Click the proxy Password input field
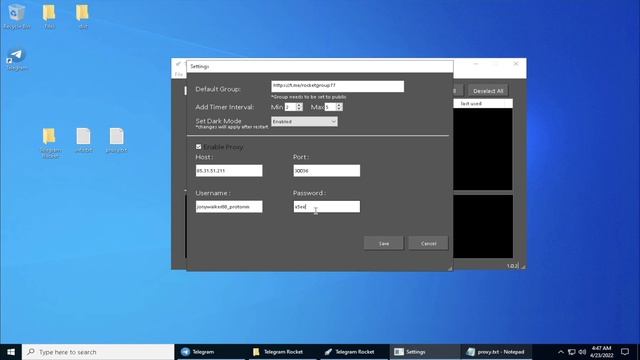This screenshot has height=360, width=640. click(x=327, y=207)
